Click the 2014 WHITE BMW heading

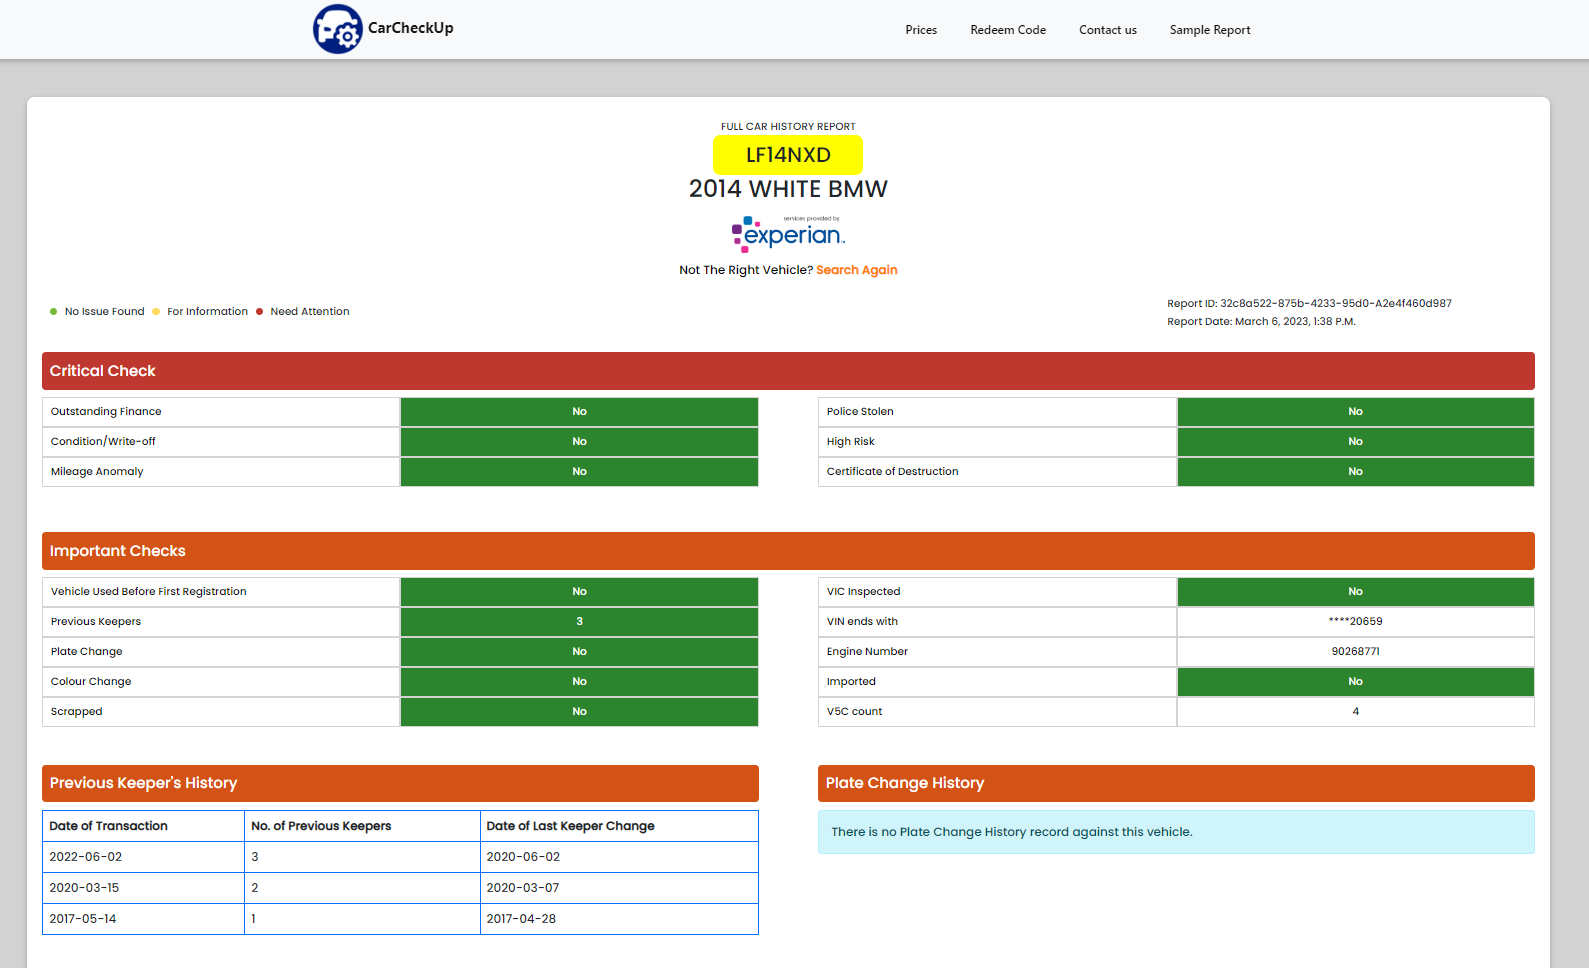(x=788, y=189)
